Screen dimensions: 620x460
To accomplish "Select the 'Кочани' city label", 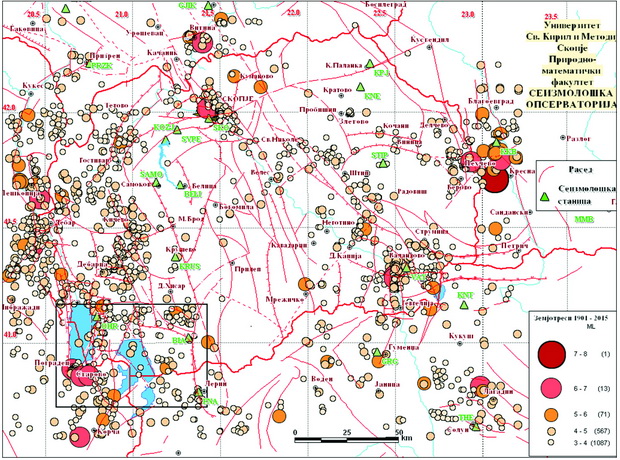I will click(396, 126).
